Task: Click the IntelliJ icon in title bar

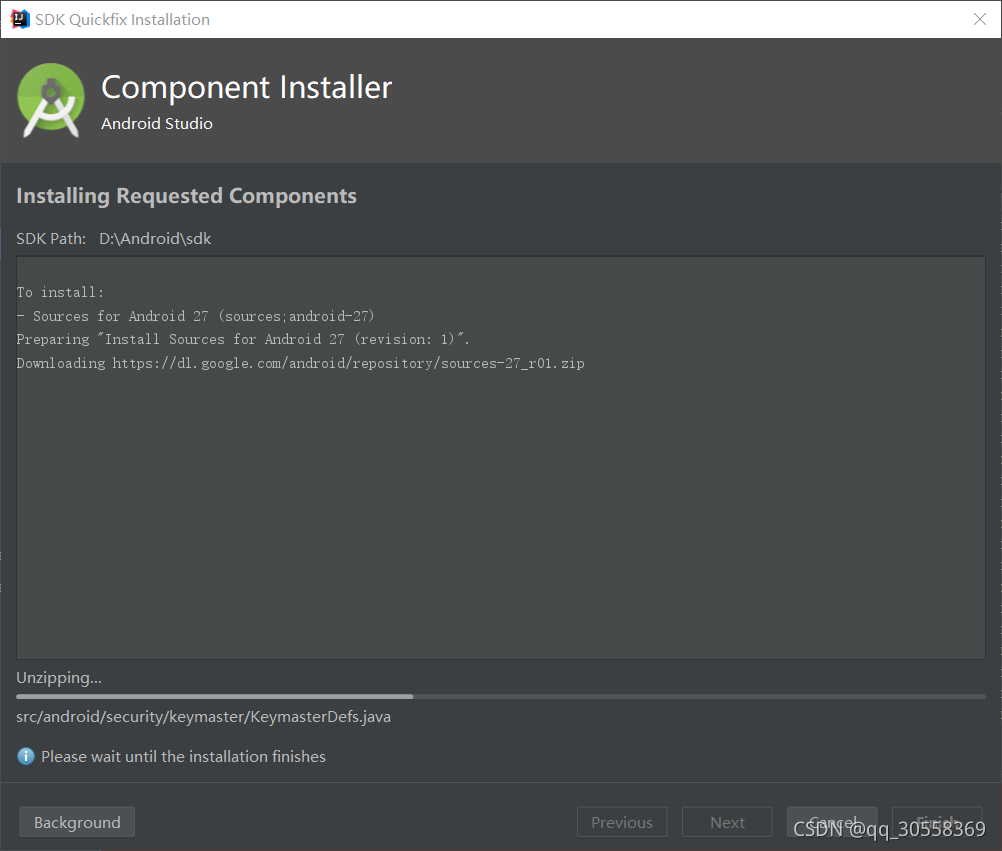Action: [20, 19]
